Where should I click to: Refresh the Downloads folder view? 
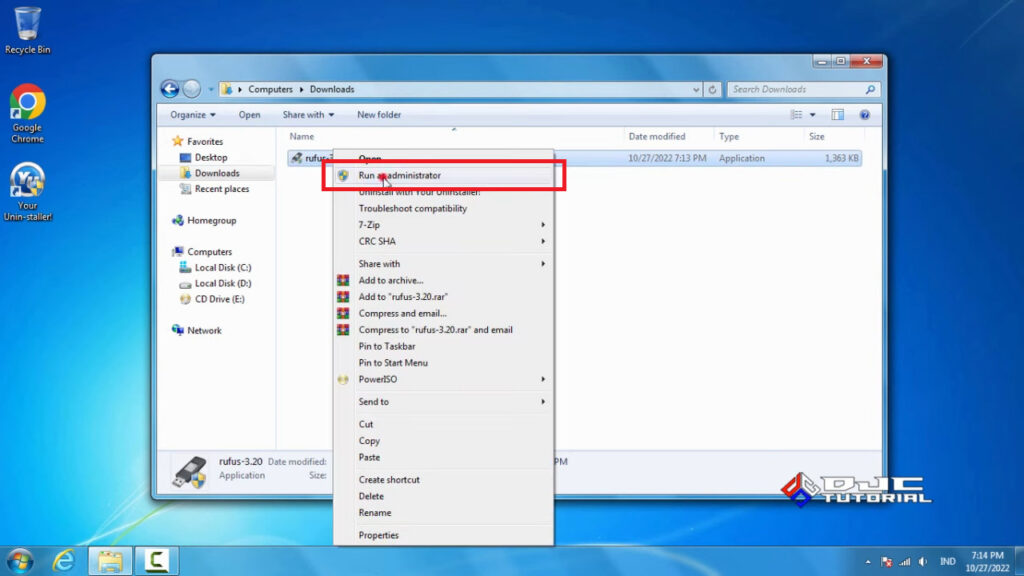point(712,89)
